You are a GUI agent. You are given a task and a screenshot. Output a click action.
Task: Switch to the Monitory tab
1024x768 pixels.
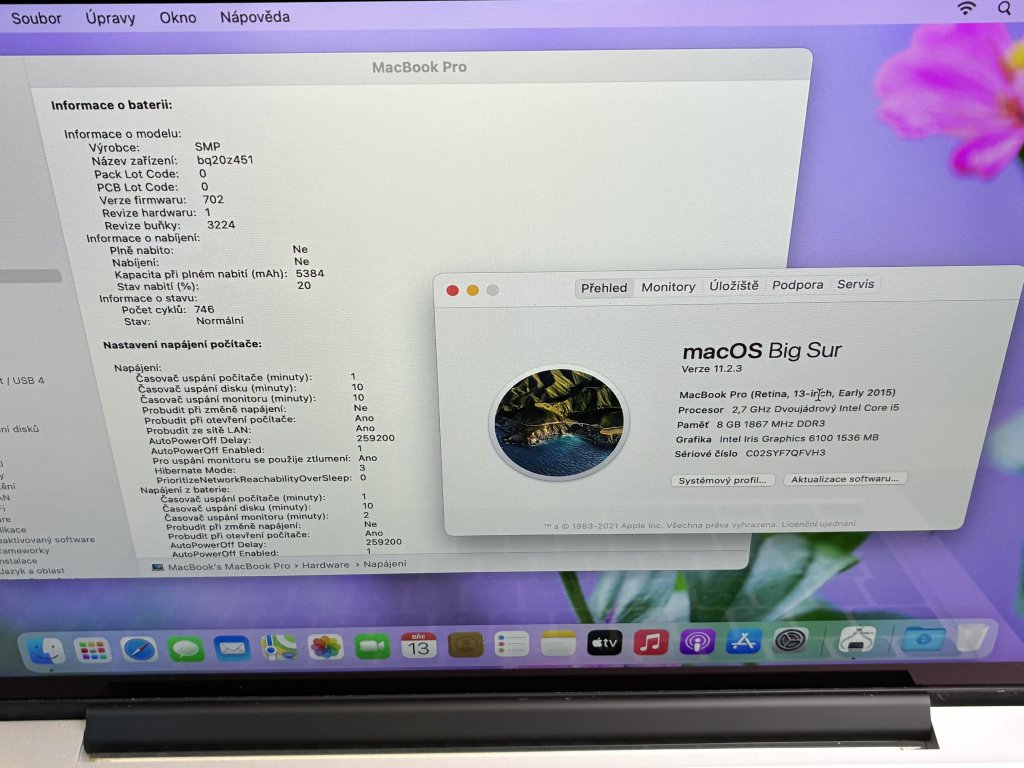click(668, 287)
